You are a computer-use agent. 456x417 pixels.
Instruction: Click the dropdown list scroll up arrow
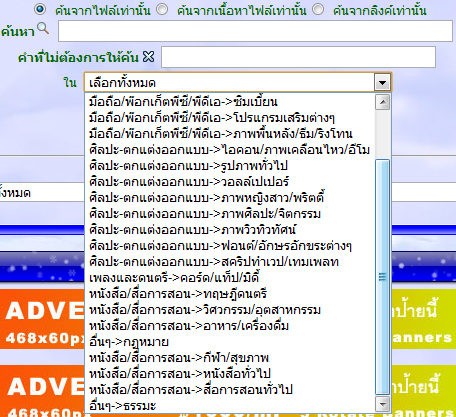(383, 102)
